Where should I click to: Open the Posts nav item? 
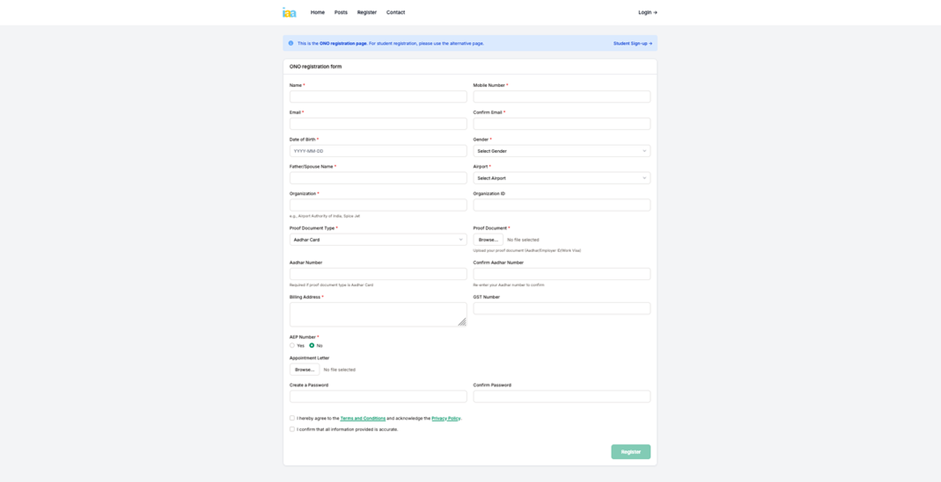click(341, 12)
